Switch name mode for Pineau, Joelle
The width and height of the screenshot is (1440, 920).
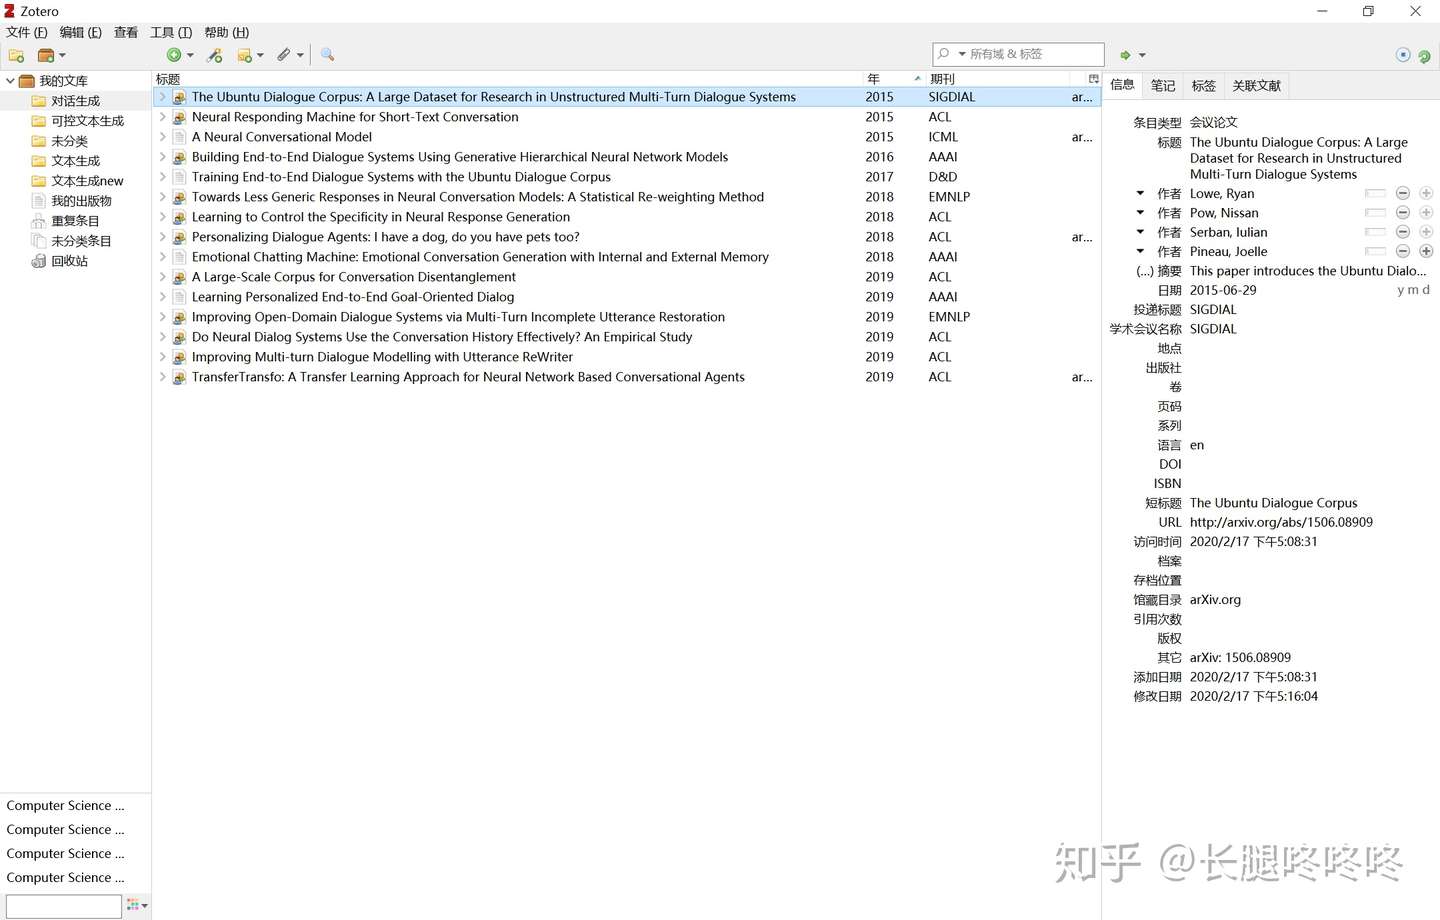pyautogui.click(x=1376, y=251)
